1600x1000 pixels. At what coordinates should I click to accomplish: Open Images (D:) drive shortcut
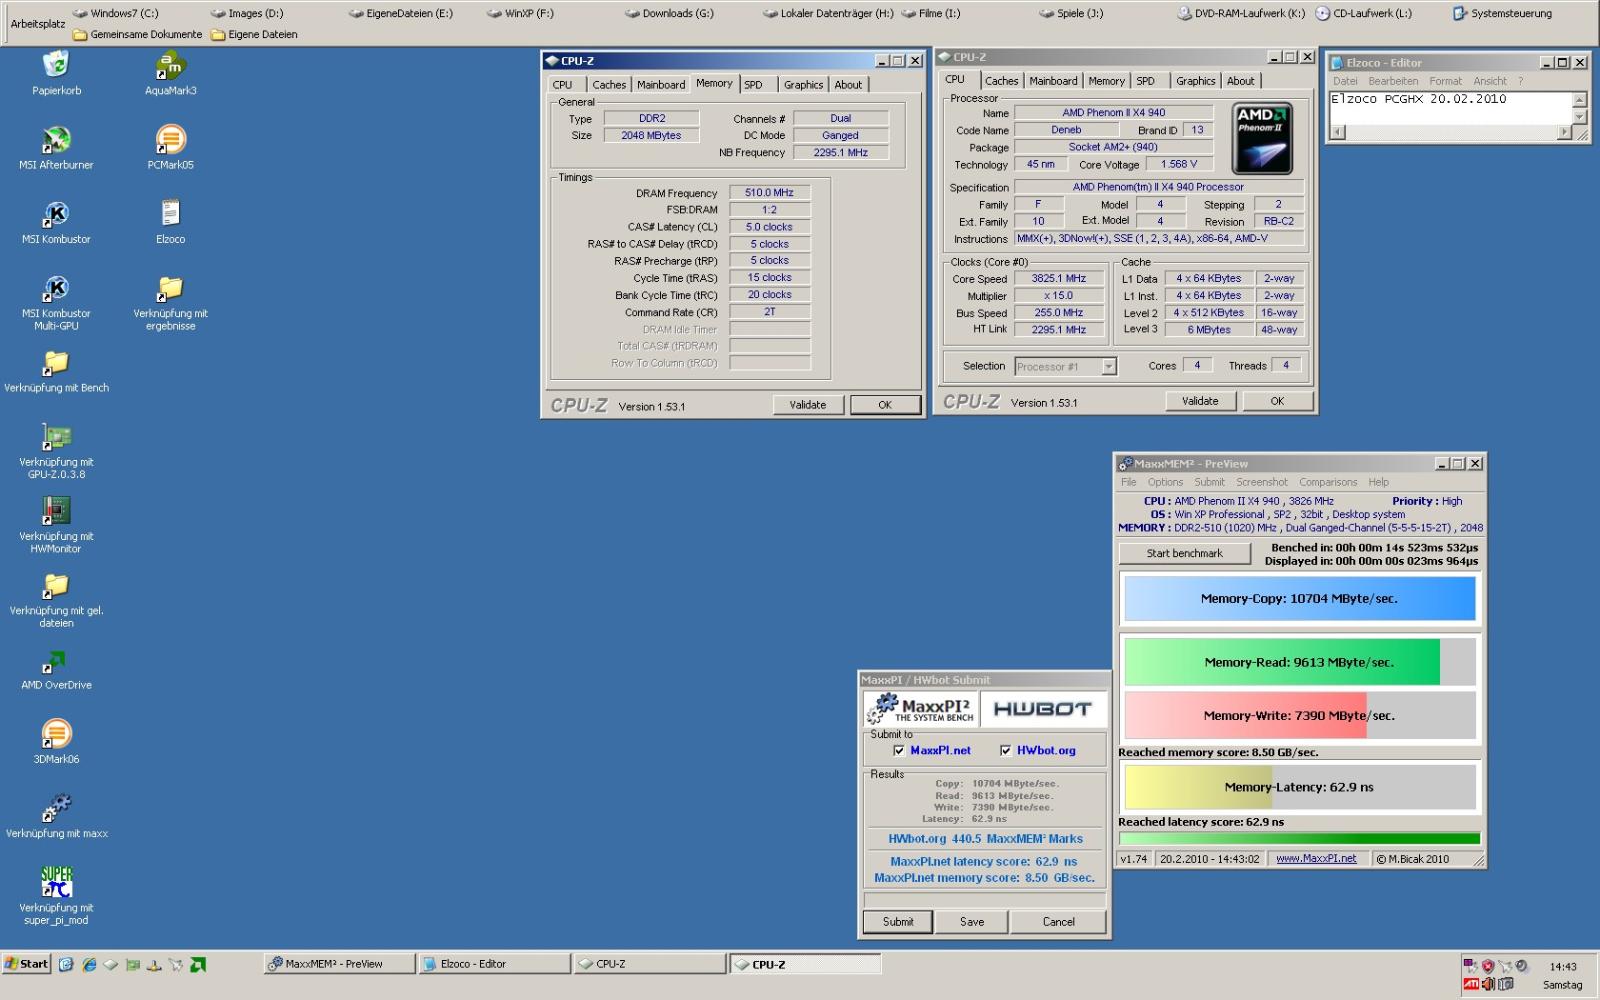pos(248,14)
